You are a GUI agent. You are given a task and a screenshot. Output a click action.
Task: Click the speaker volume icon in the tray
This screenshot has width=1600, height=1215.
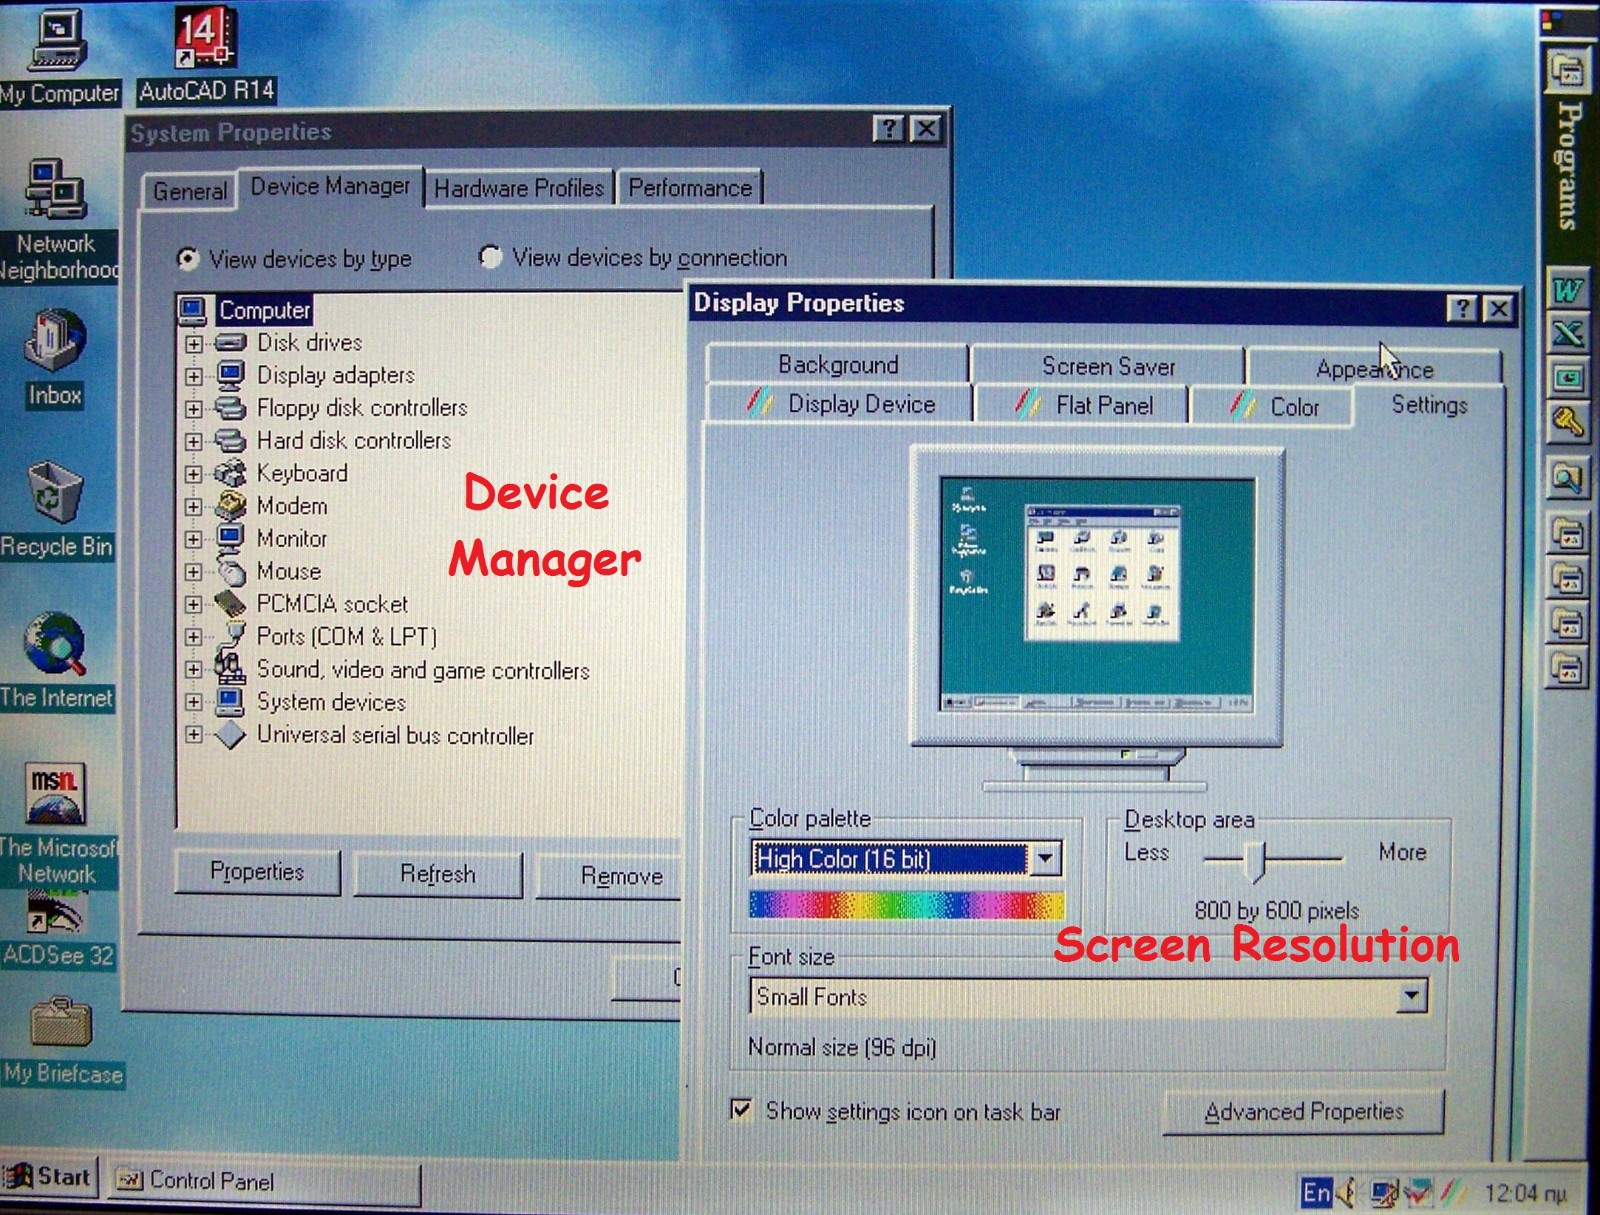pyautogui.click(x=1349, y=1192)
